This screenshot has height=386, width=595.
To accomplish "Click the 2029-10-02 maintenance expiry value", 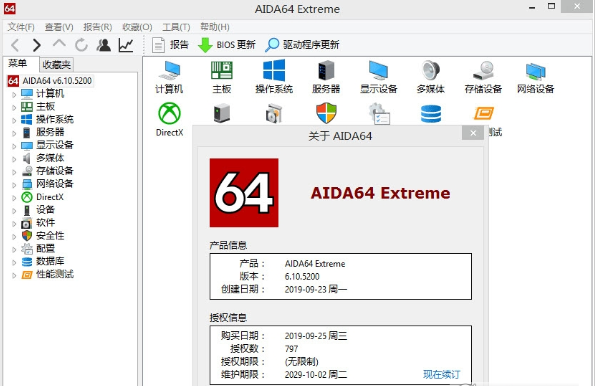I will [316, 375].
